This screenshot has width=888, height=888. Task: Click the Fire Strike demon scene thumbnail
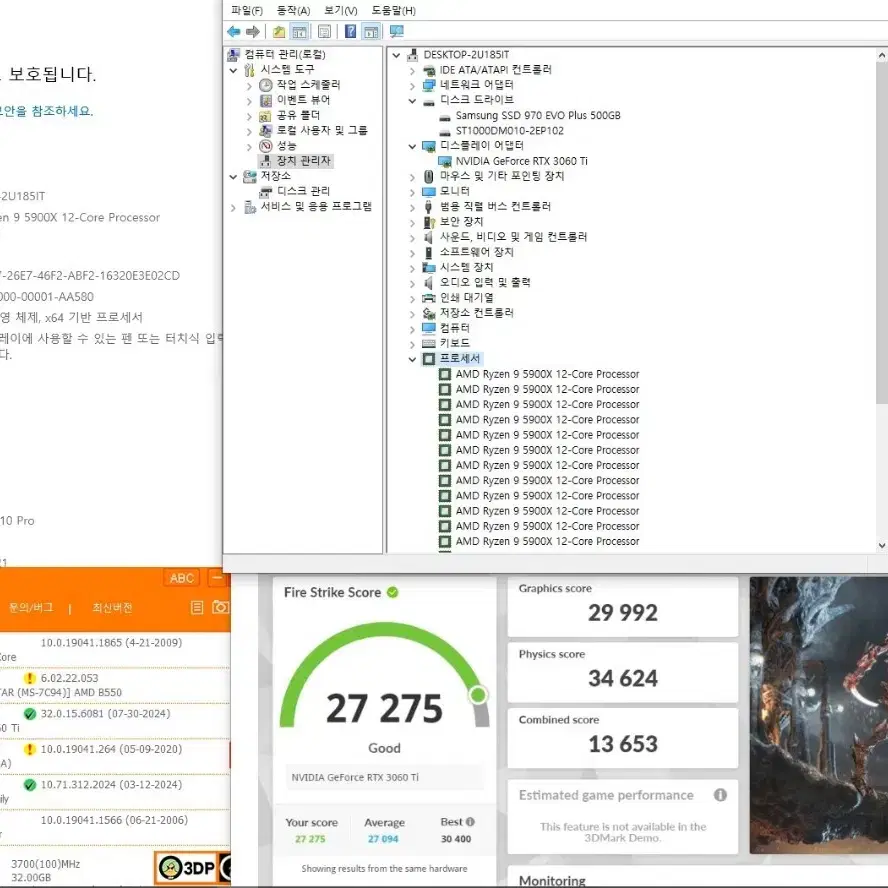pos(818,715)
